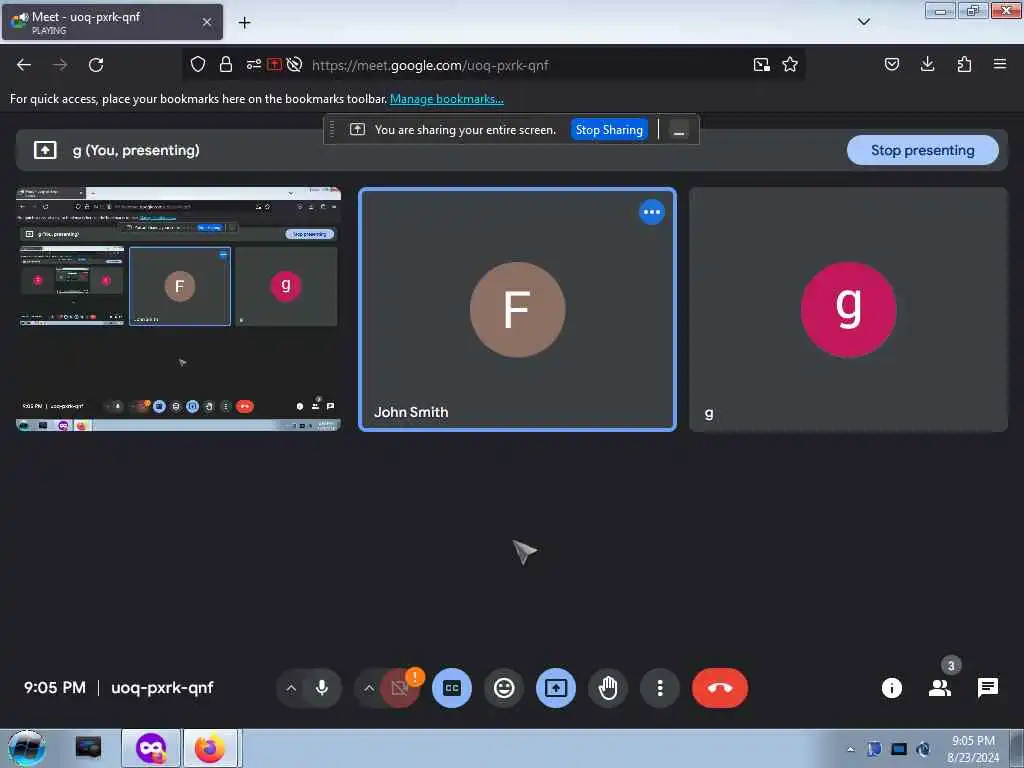Close the Meet uoq-pxrk-qnf tab
The height and width of the screenshot is (768, 1024).
click(207, 22)
